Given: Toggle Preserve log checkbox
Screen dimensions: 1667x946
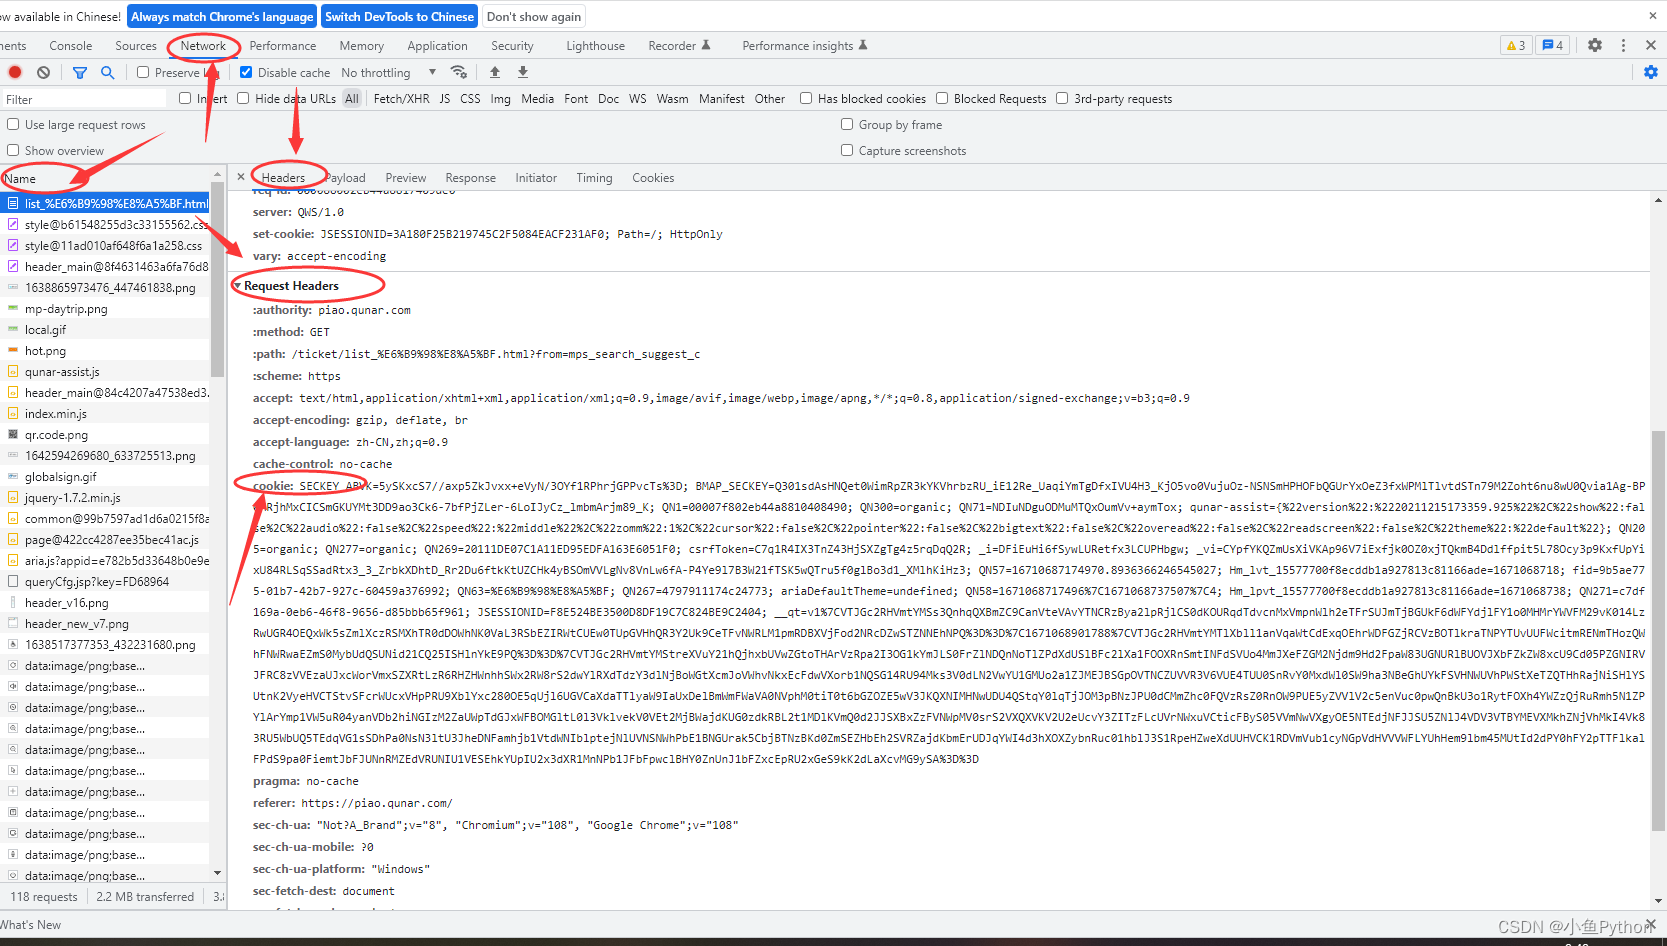Looking at the screenshot, I should [x=143, y=72].
